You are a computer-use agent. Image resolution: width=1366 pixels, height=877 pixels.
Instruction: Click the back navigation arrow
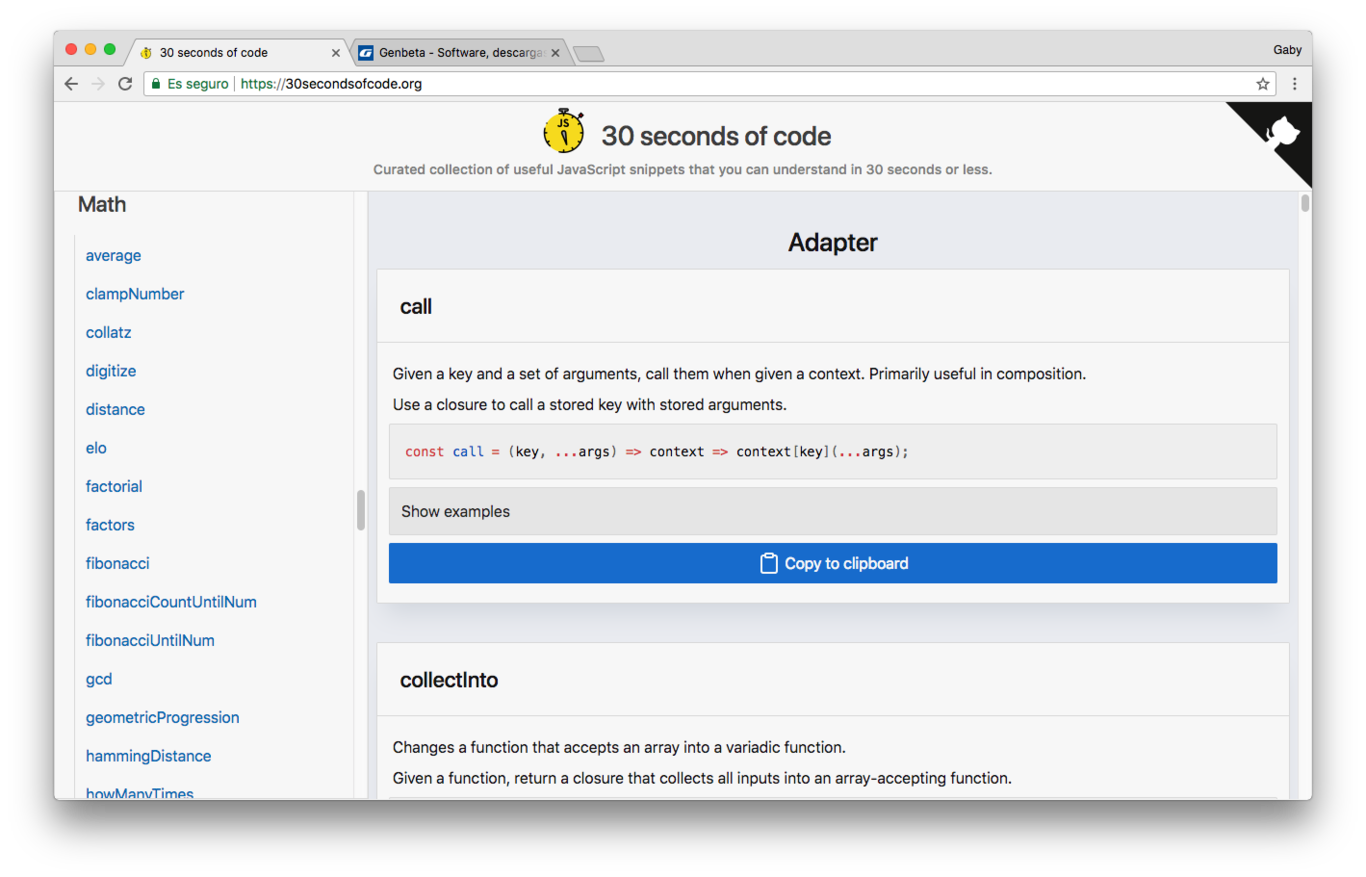[70, 84]
